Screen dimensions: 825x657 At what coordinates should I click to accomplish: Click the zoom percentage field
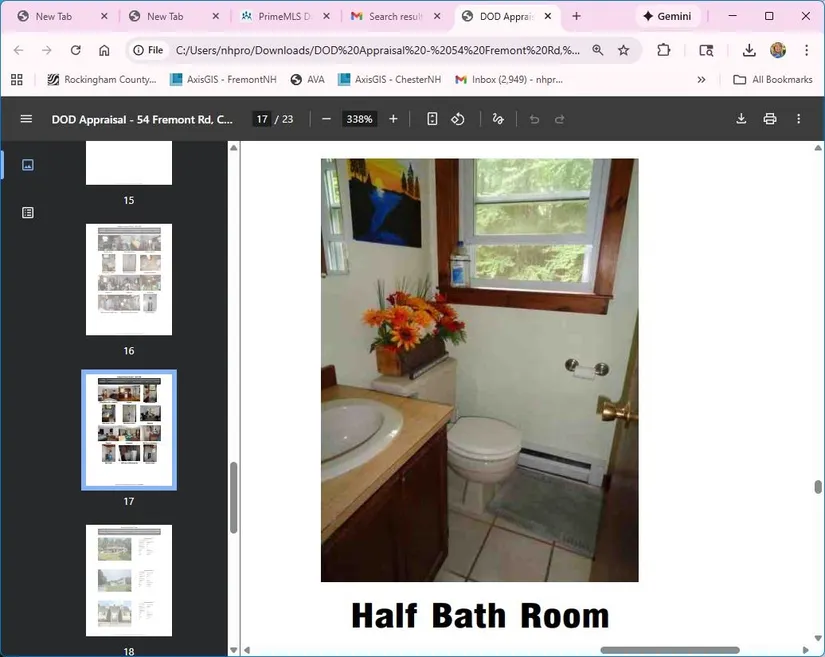coord(359,119)
